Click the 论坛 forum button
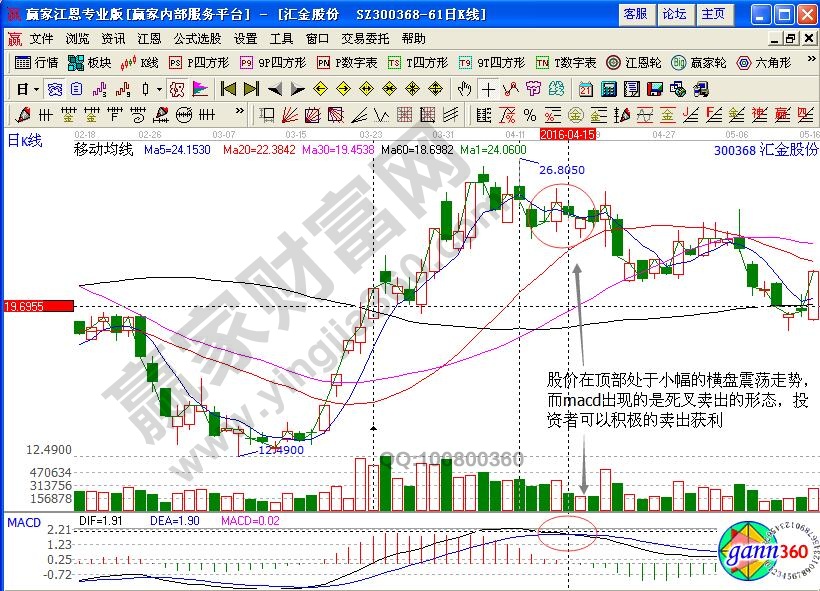The image size is (820, 591). 674,14
